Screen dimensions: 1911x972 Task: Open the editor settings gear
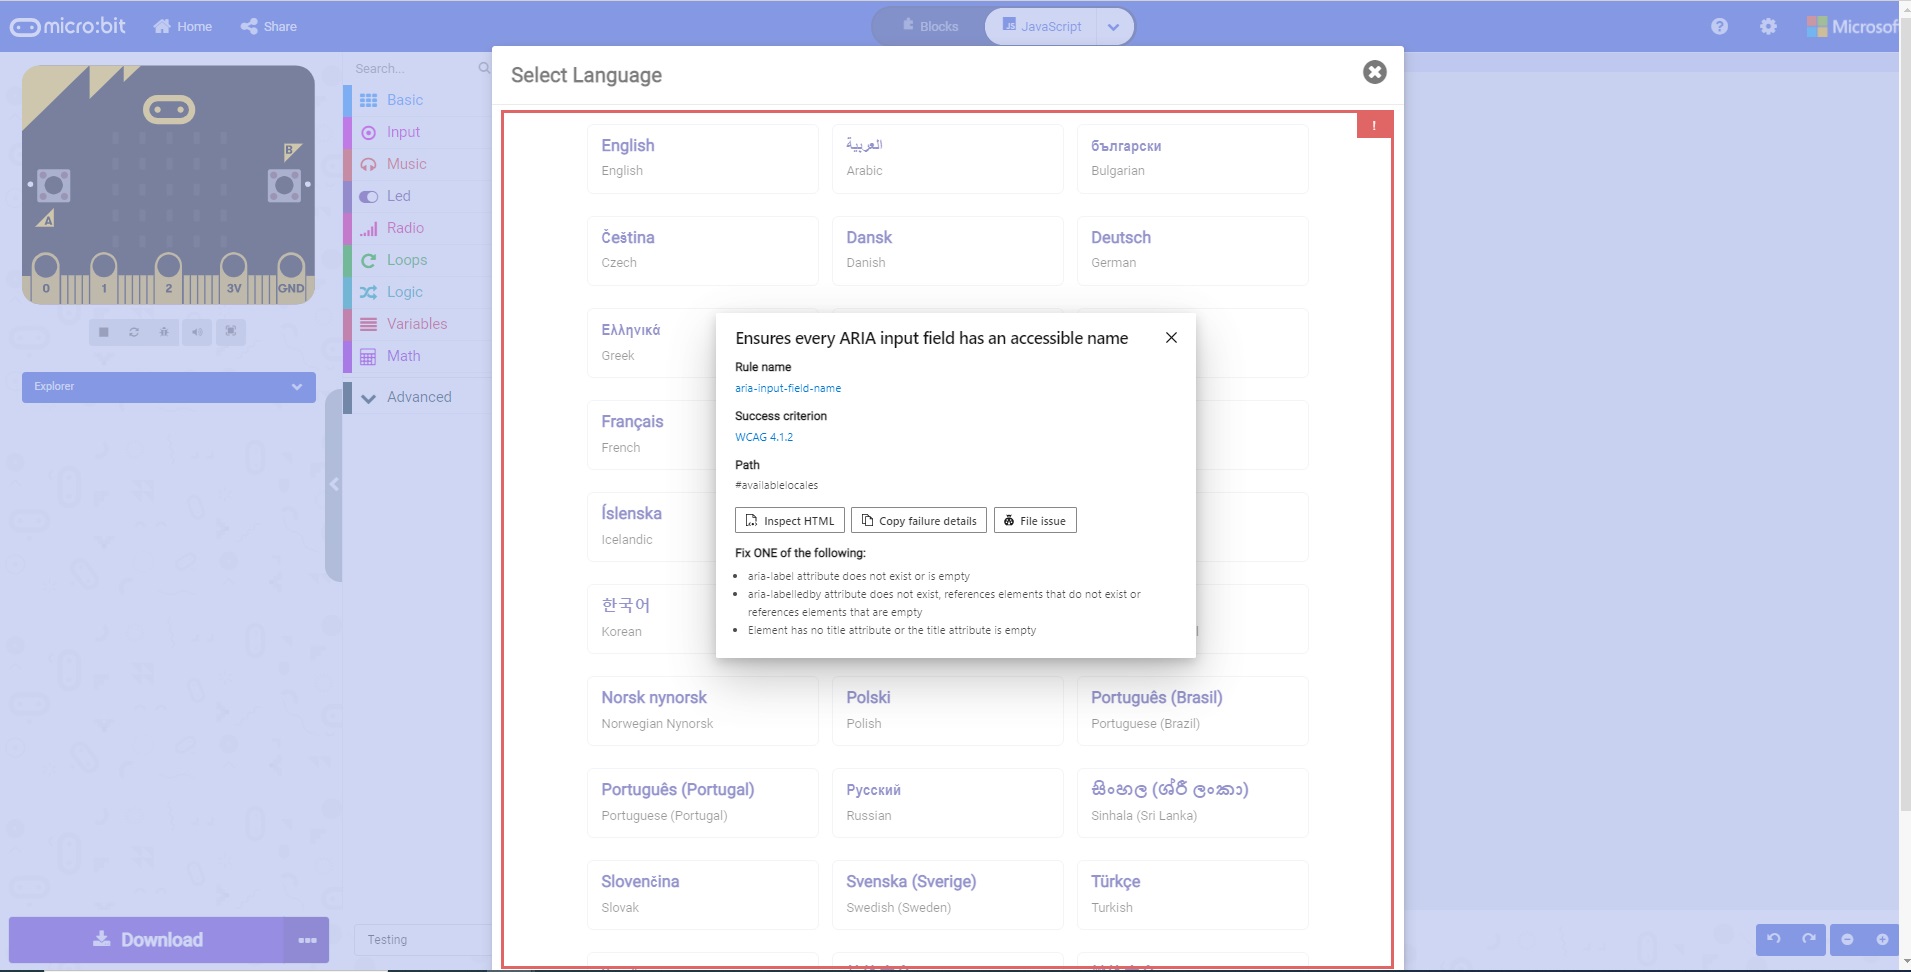tap(1768, 26)
